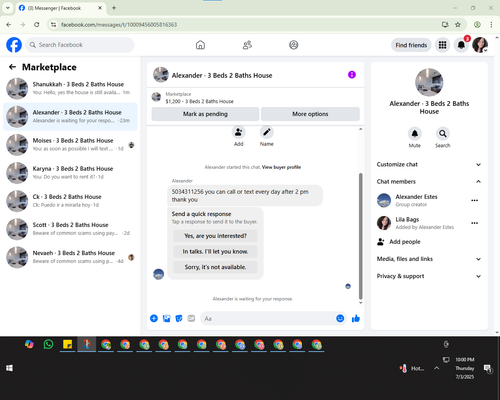Click More options button

click(310, 114)
